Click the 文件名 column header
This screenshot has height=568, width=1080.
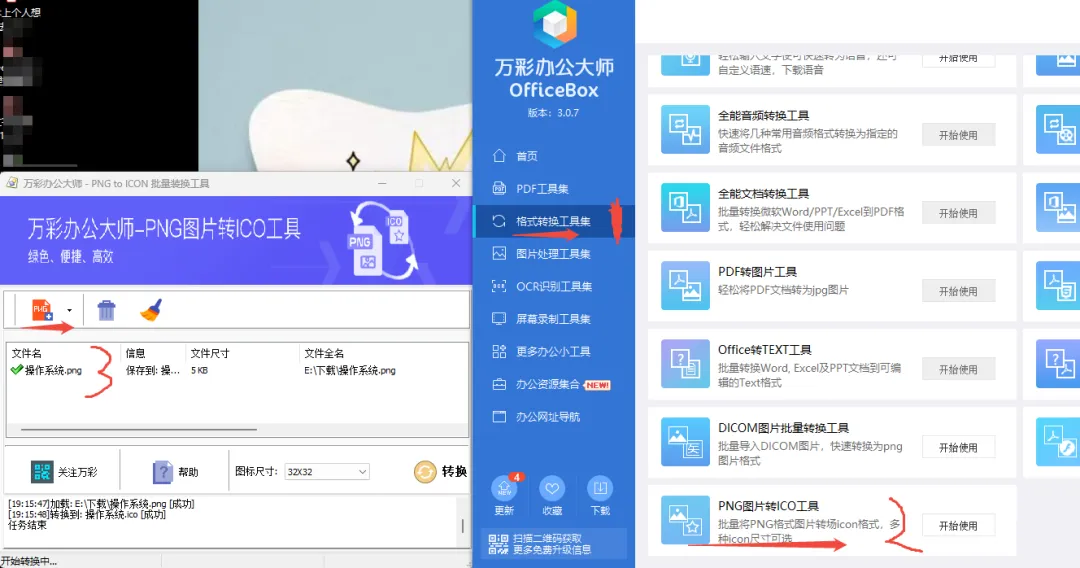coord(27,353)
